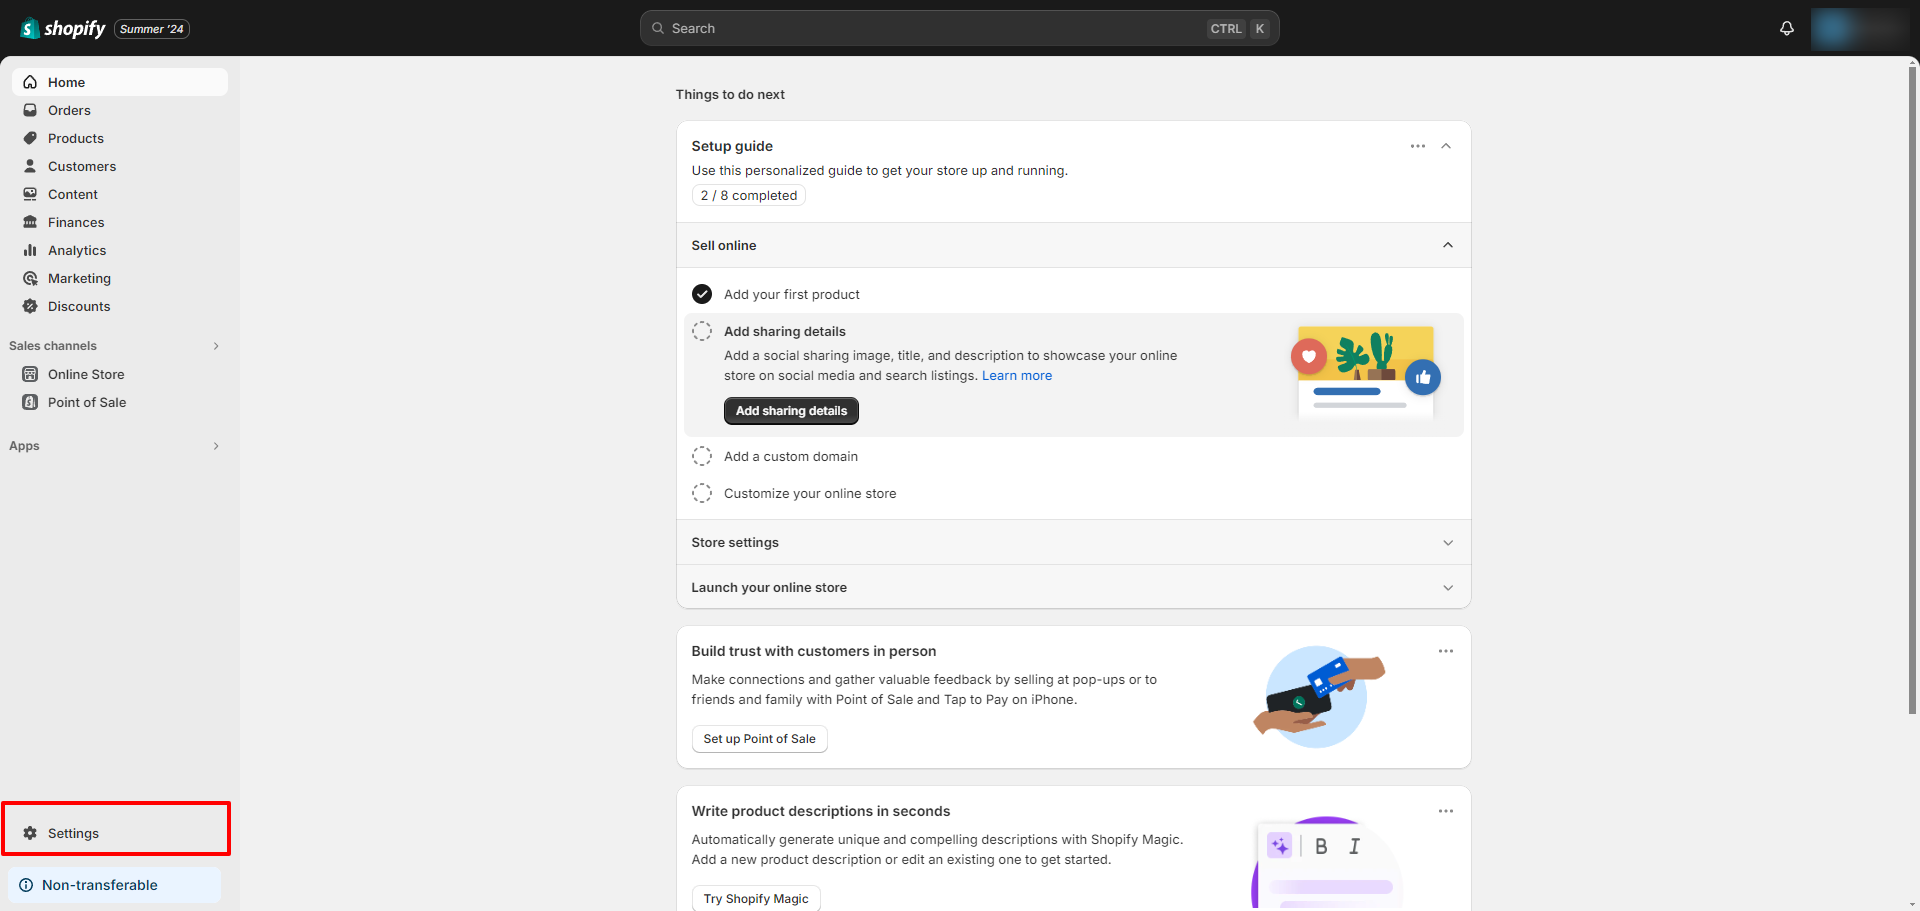Toggle the Add your first product checkmark
Viewport: 1920px width, 911px height.
pos(702,294)
